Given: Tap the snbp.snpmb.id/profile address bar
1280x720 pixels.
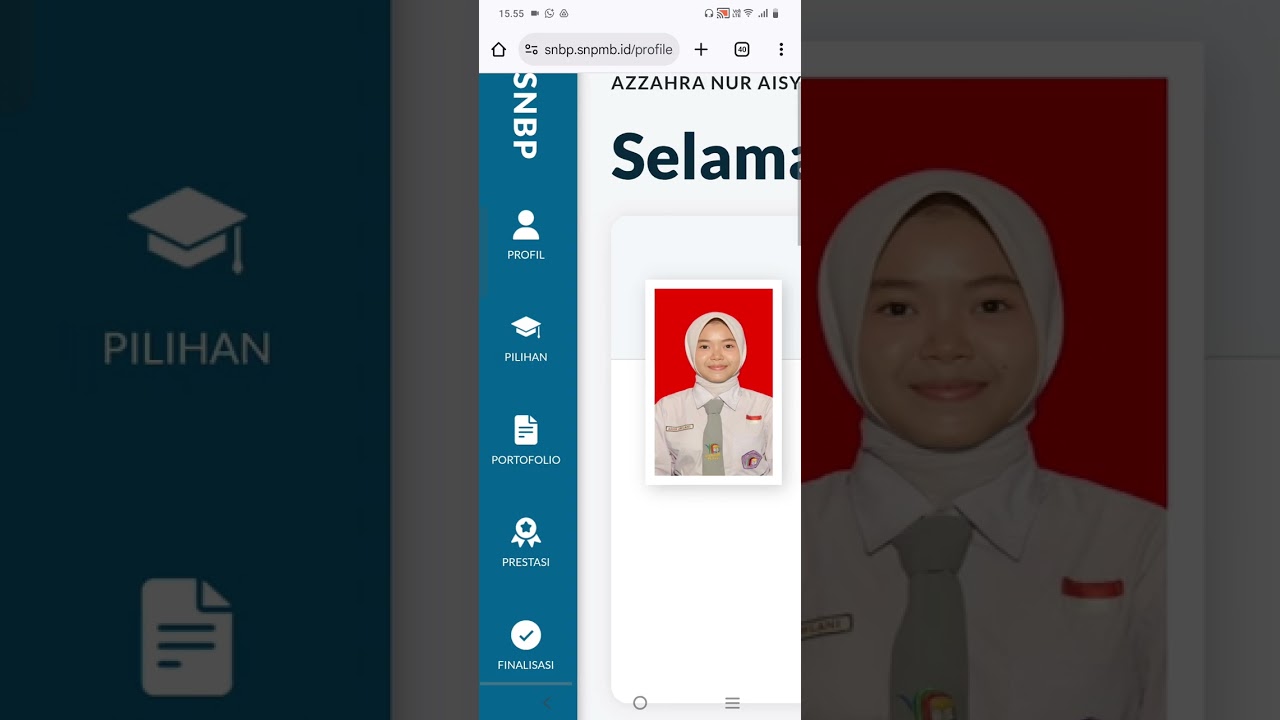Looking at the screenshot, I should (x=599, y=49).
